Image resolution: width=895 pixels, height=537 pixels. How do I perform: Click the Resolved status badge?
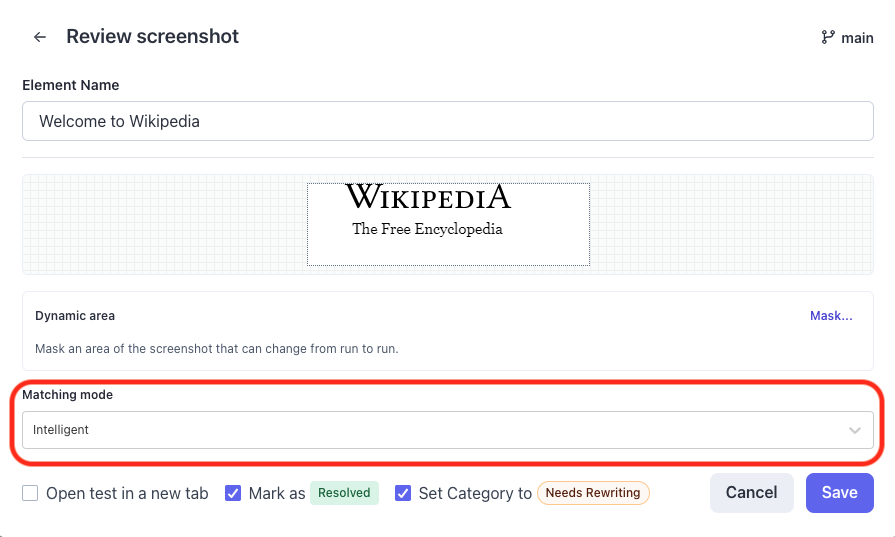pos(344,493)
